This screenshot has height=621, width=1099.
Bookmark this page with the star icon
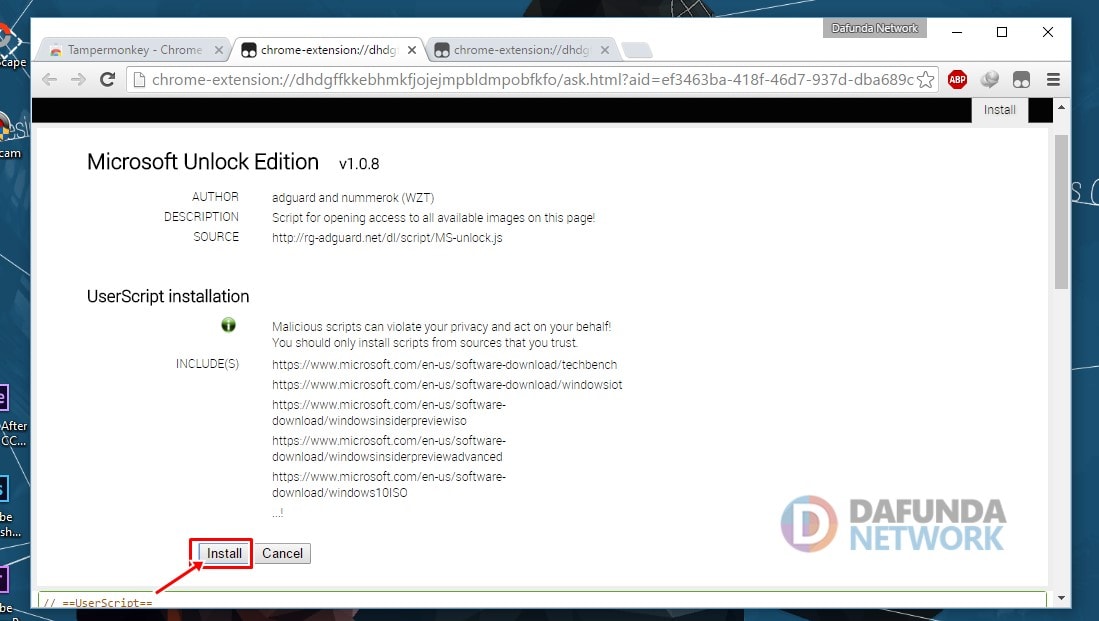pos(926,80)
